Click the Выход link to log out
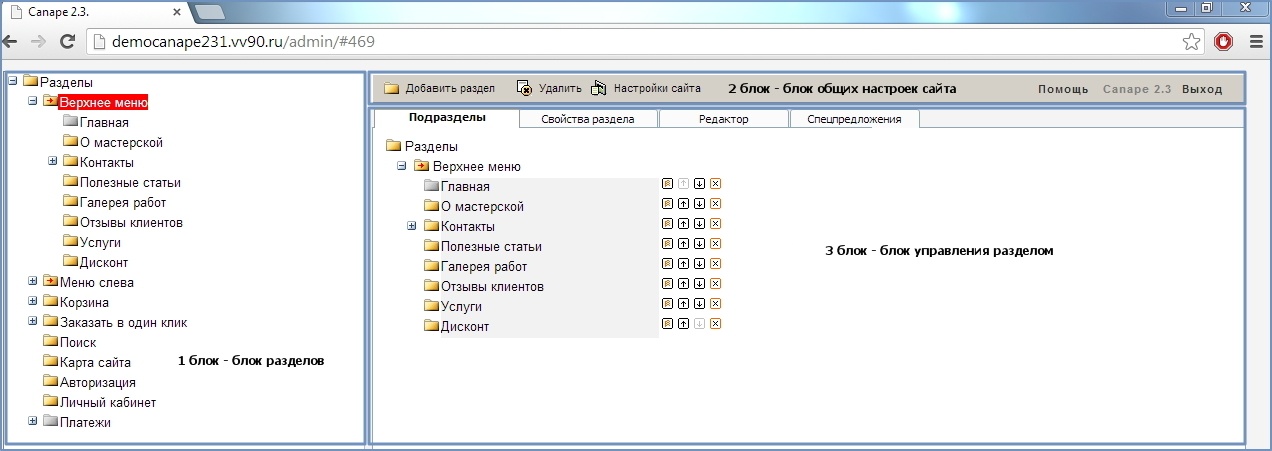1272x451 pixels. tap(1202, 89)
